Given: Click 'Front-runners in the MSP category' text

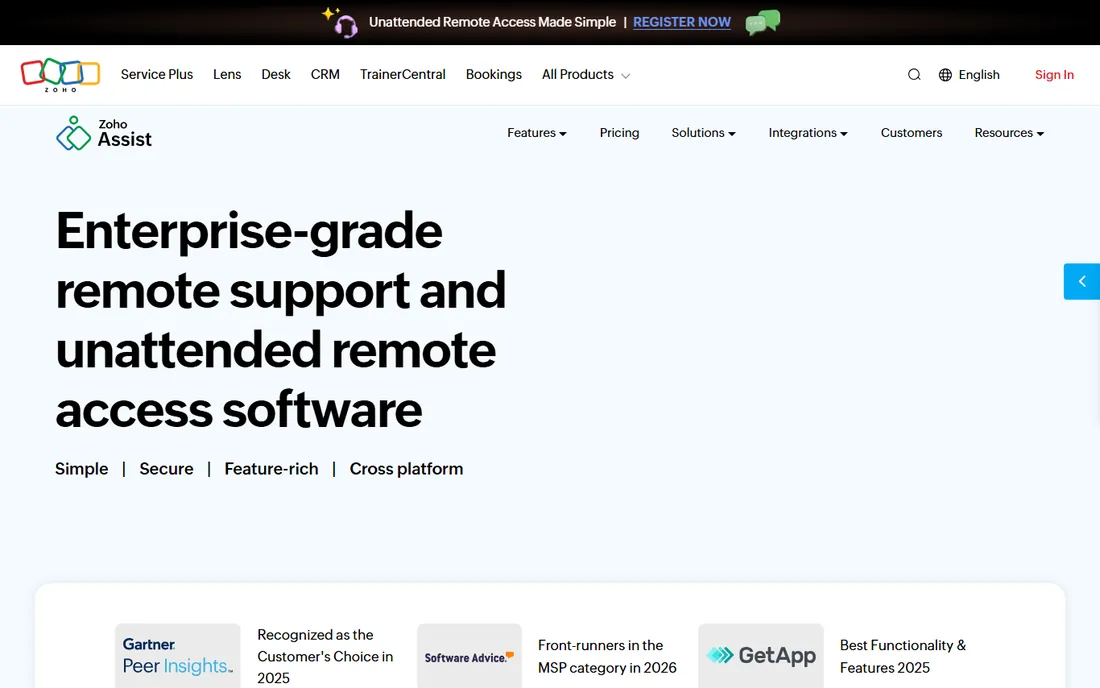Looking at the screenshot, I should click(x=608, y=656).
